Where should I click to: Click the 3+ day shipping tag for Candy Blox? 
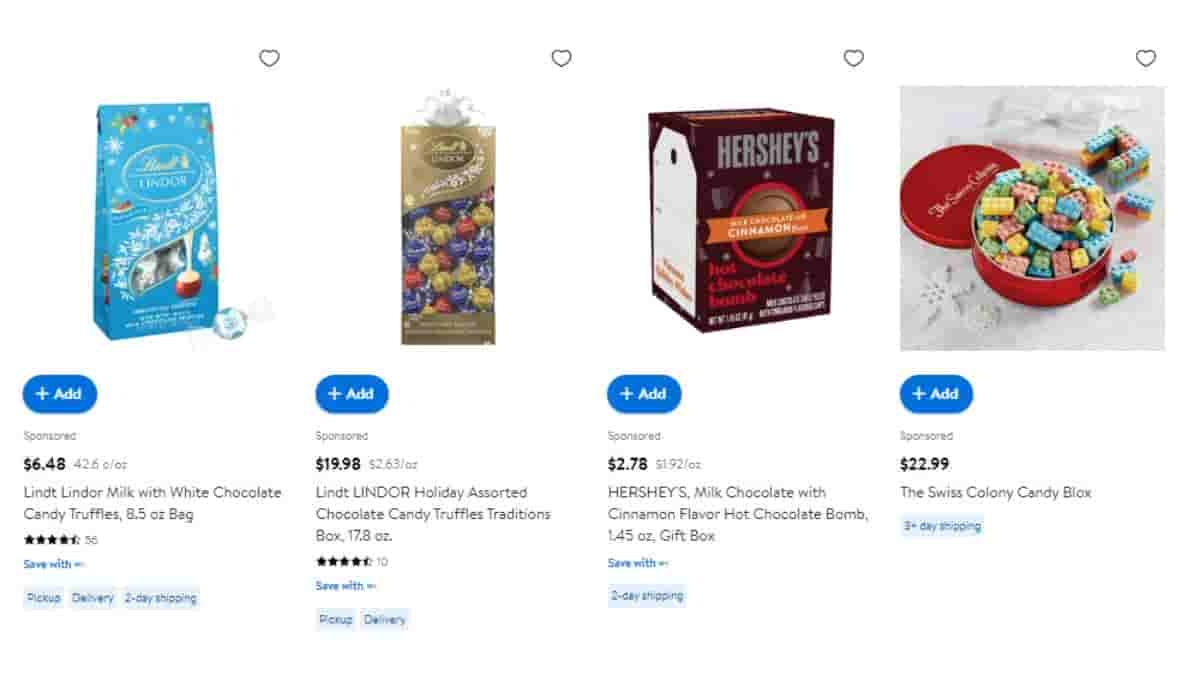coord(940,525)
